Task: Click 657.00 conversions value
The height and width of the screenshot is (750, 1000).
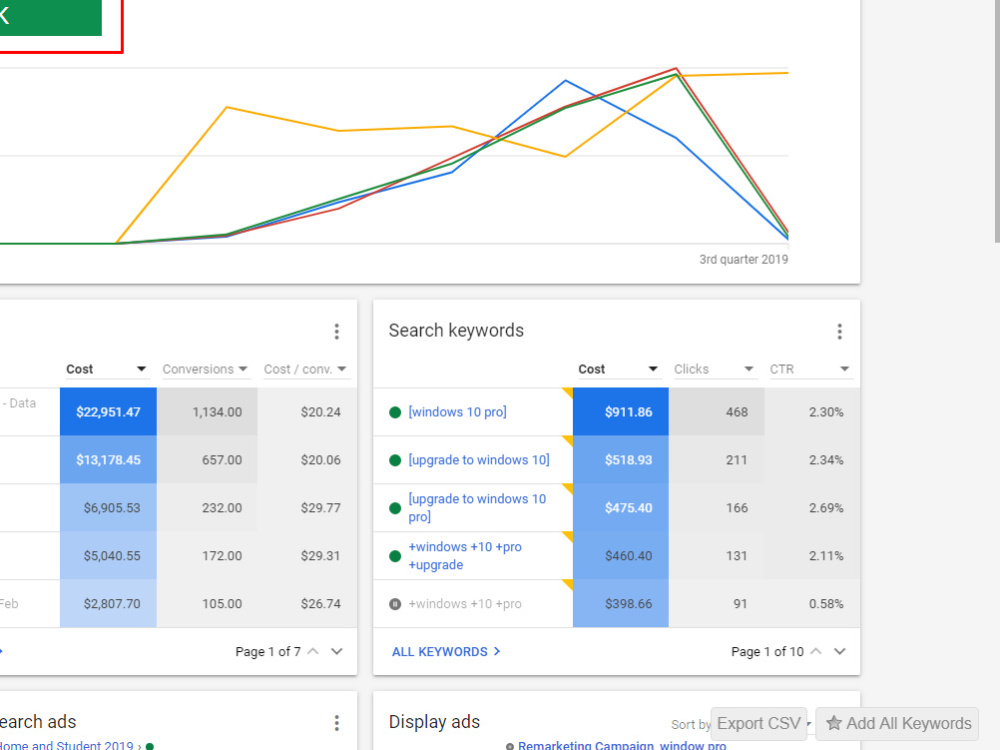Action: pyautogui.click(x=222, y=460)
